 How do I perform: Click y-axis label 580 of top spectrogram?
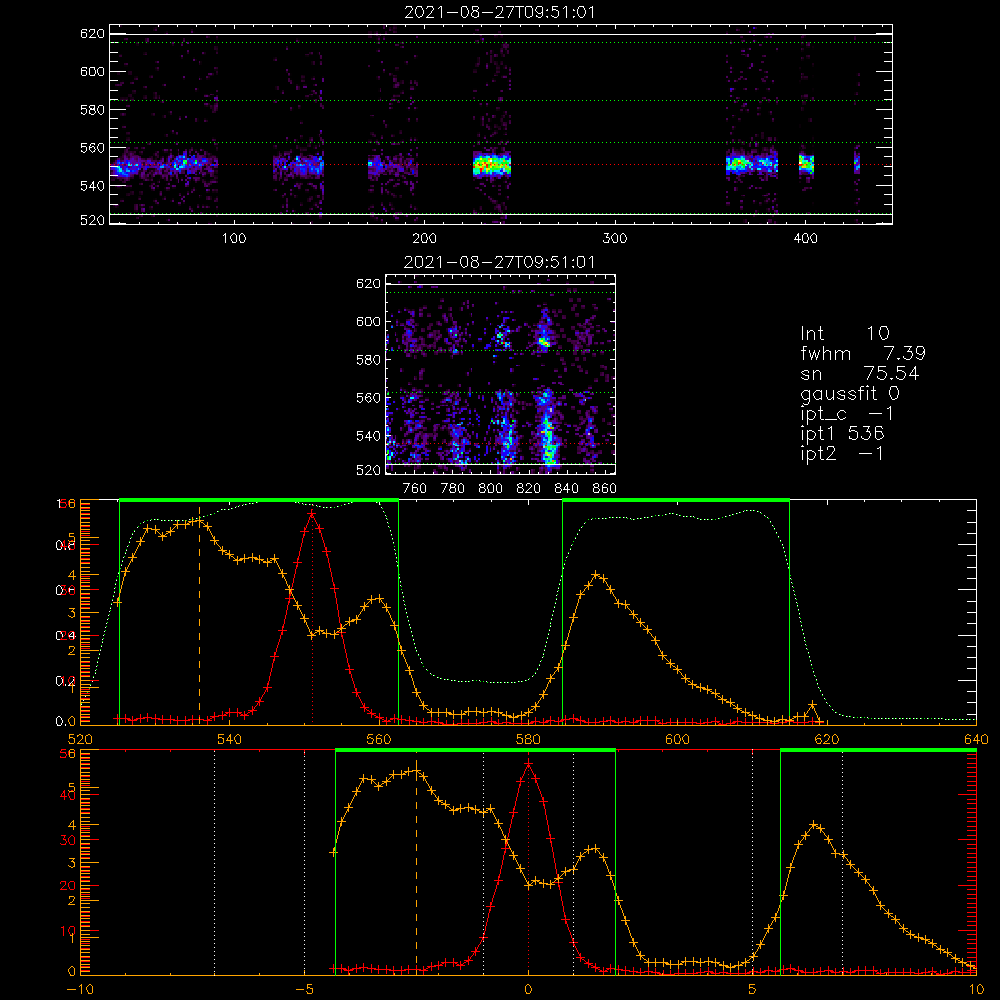pyautogui.click(x=92, y=110)
